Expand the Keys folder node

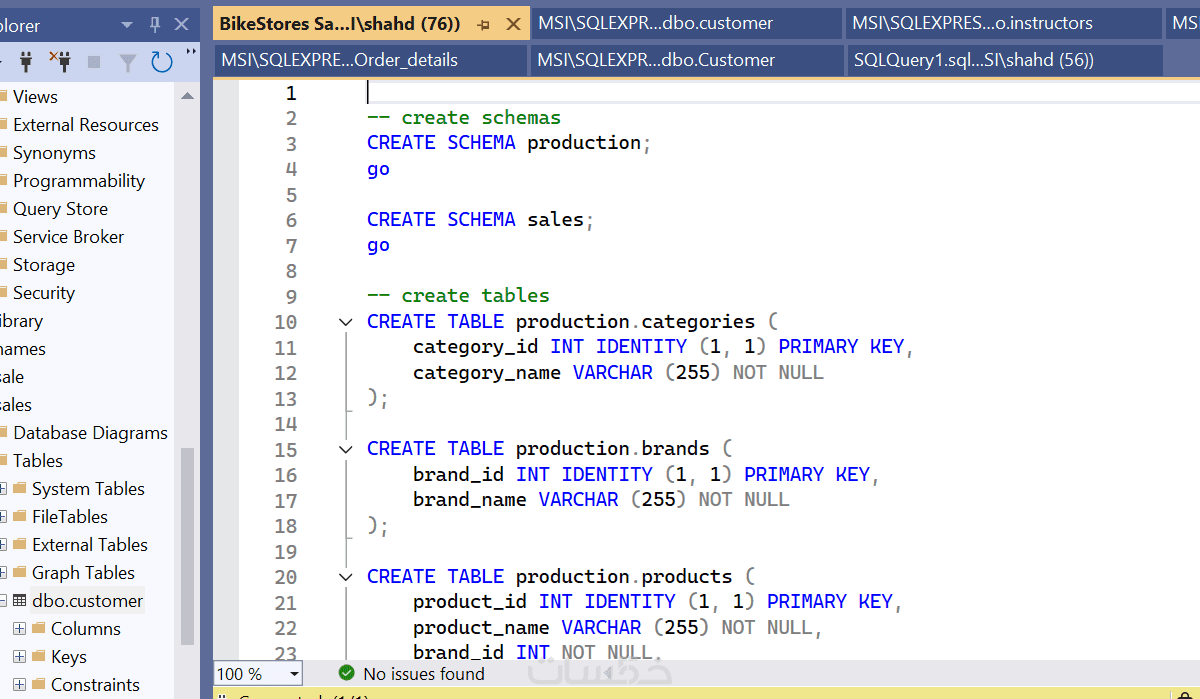[x=19, y=657]
